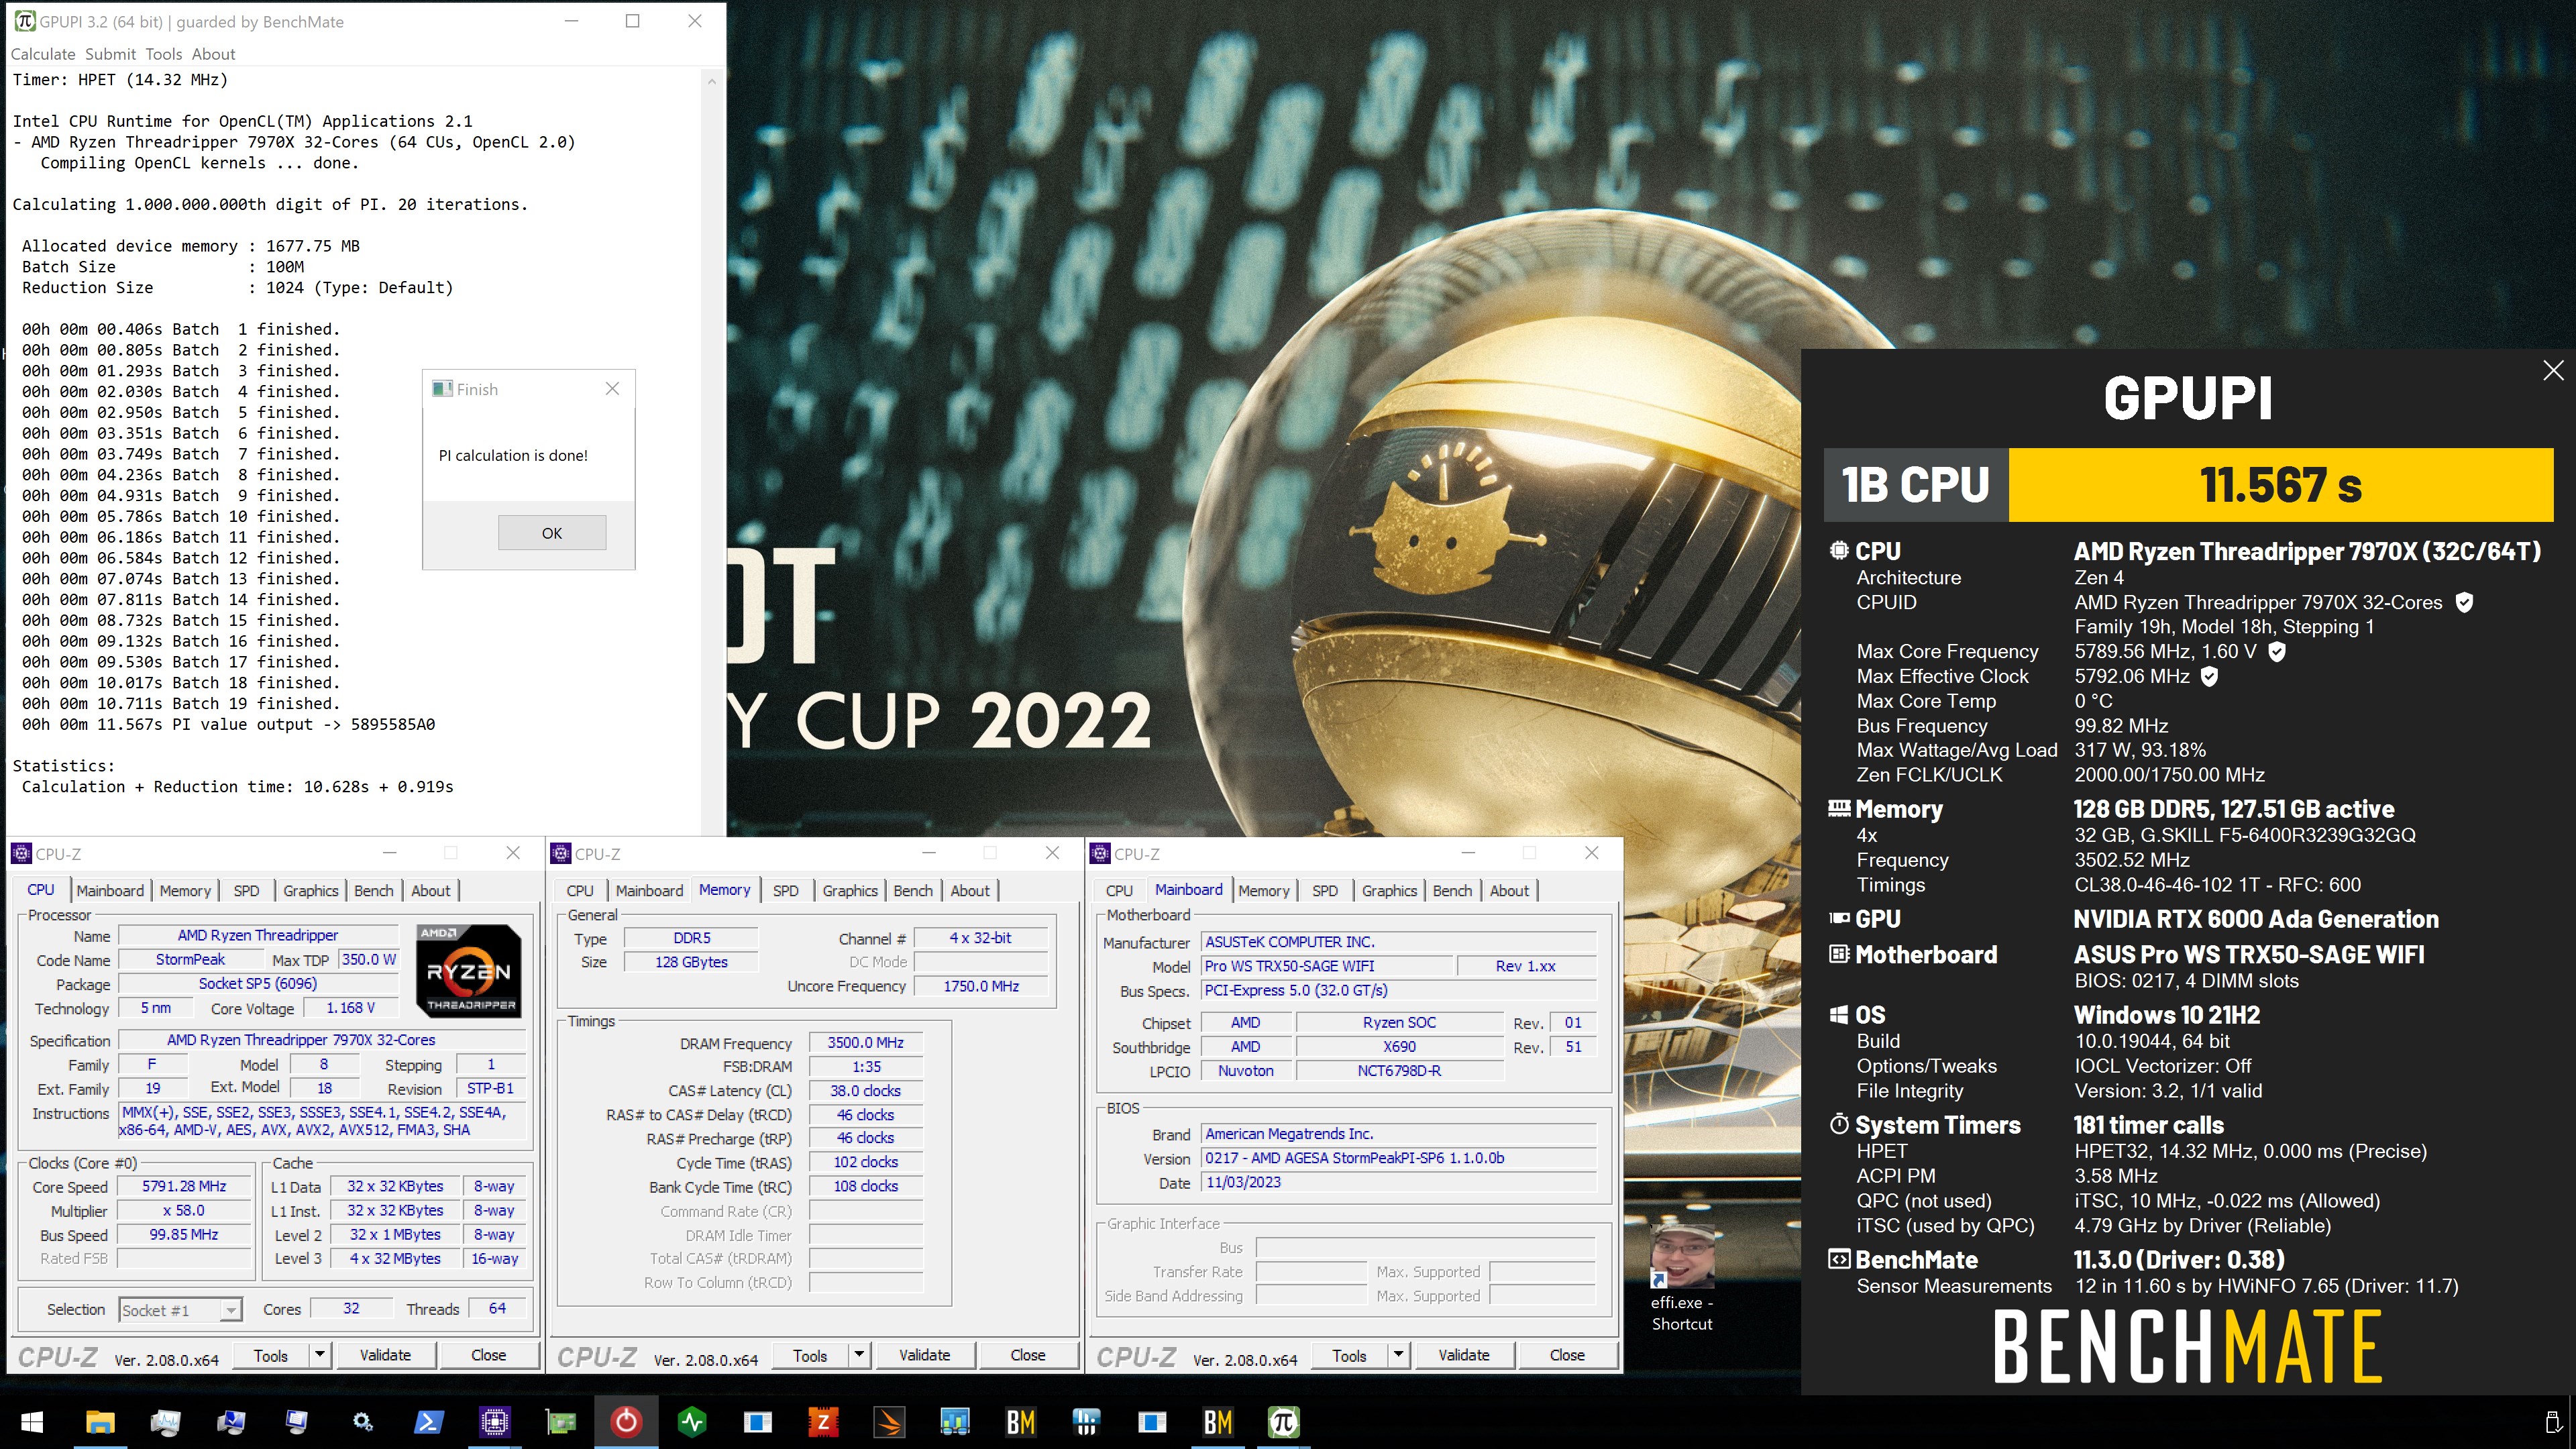Open the red power button taskbar app
Screen dimensions: 2576x1449
[626, 1421]
